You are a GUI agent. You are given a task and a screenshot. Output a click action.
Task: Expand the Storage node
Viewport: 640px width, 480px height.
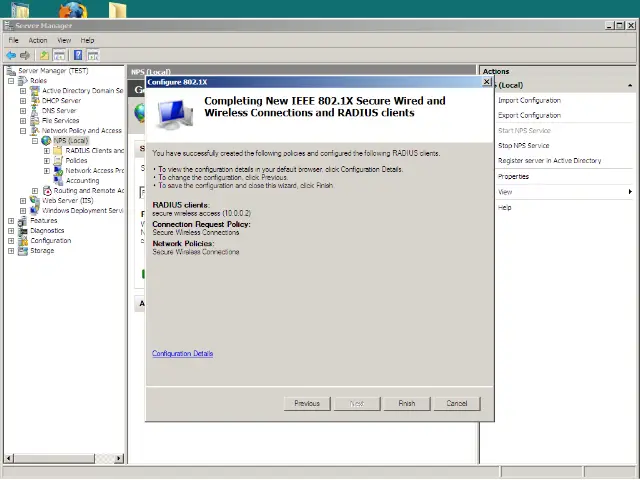11,251
